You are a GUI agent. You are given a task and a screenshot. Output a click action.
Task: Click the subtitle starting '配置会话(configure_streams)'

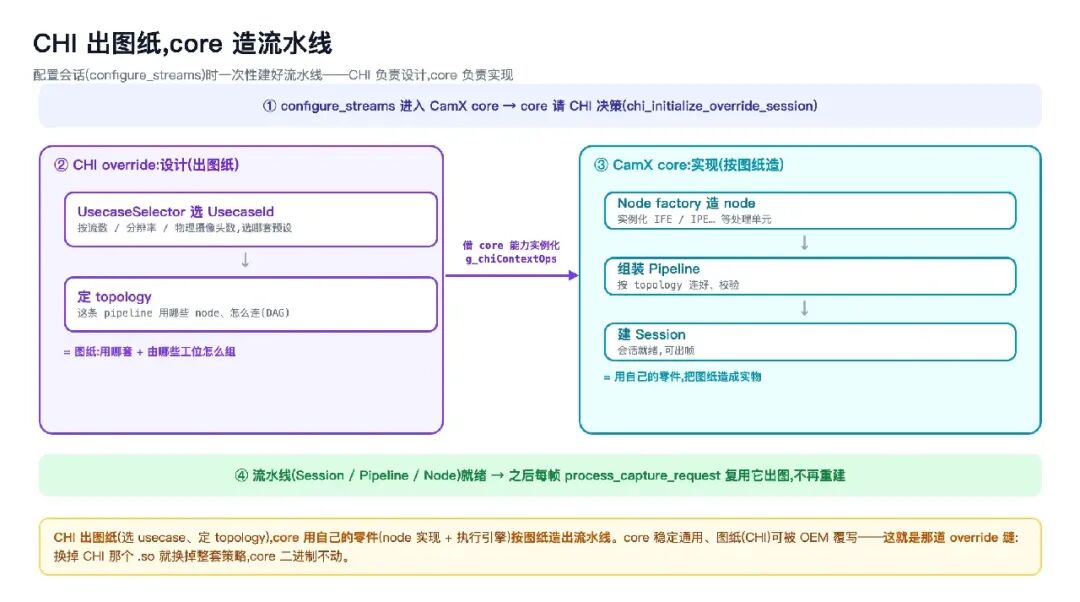[x=273, y=75]
